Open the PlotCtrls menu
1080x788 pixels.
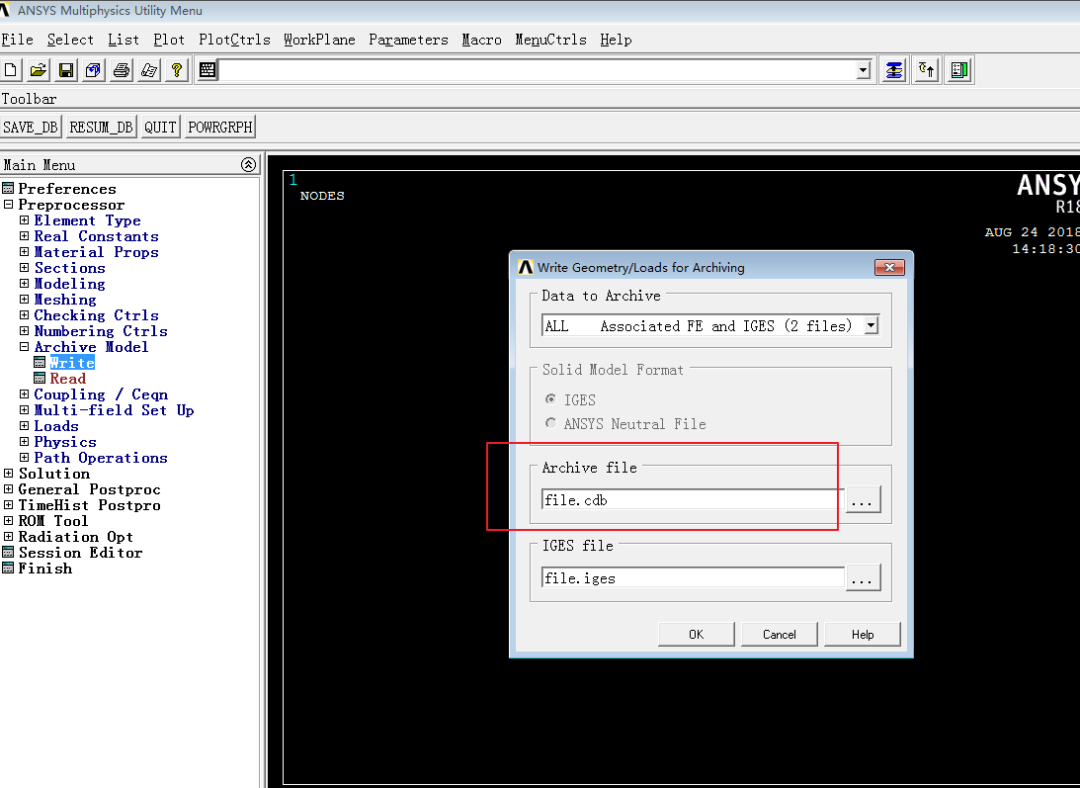234,40
